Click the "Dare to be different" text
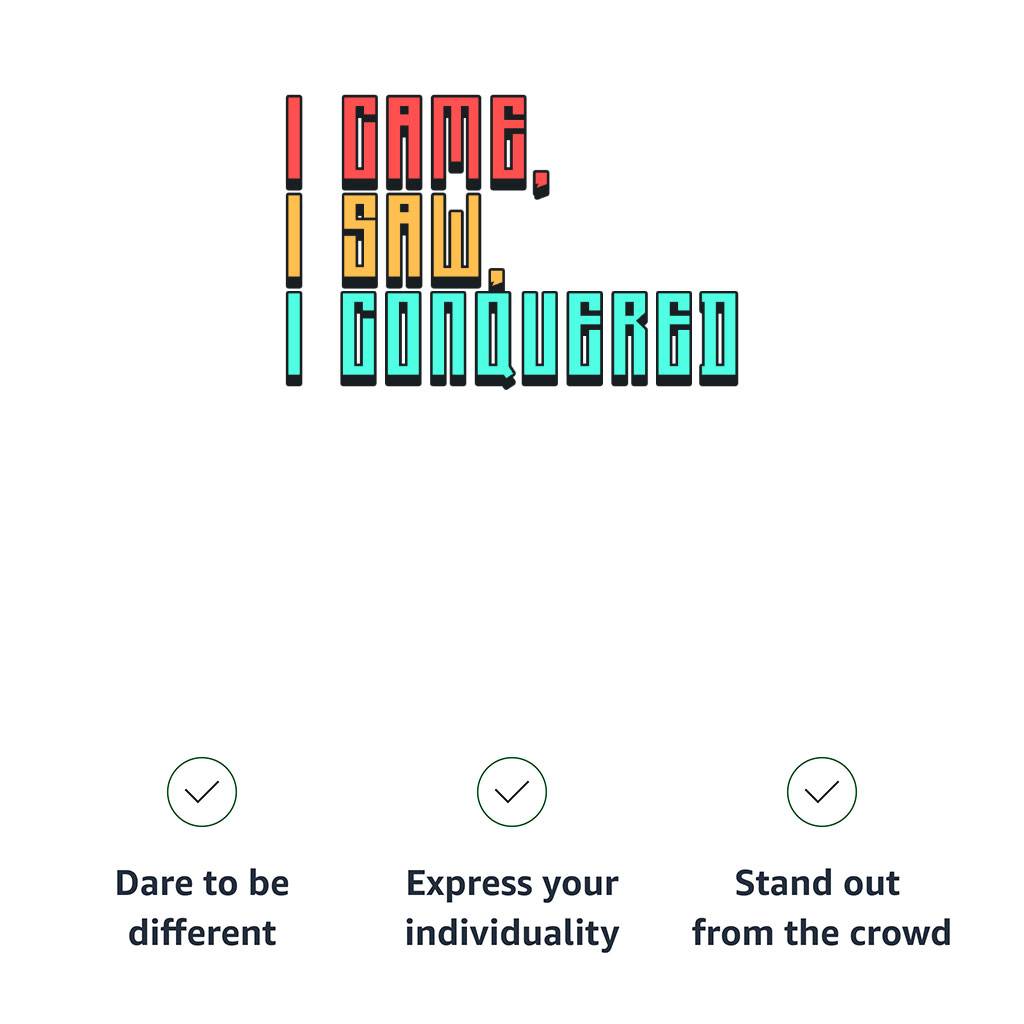The height and width of the screenshot is (1024, 1024). pos(202,908)
